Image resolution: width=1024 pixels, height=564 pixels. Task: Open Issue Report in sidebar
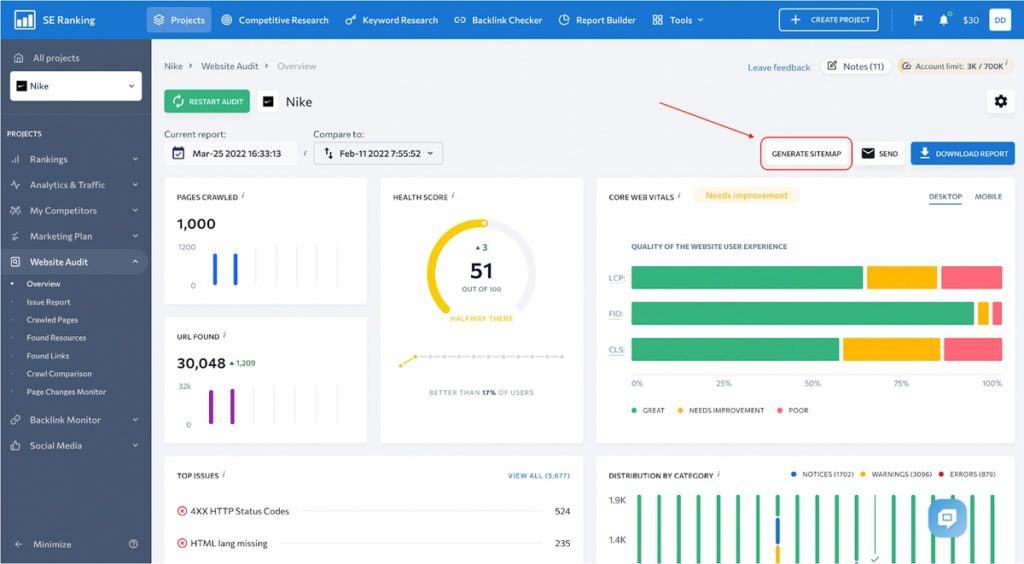pyautogui.click(x=48, y=302)
